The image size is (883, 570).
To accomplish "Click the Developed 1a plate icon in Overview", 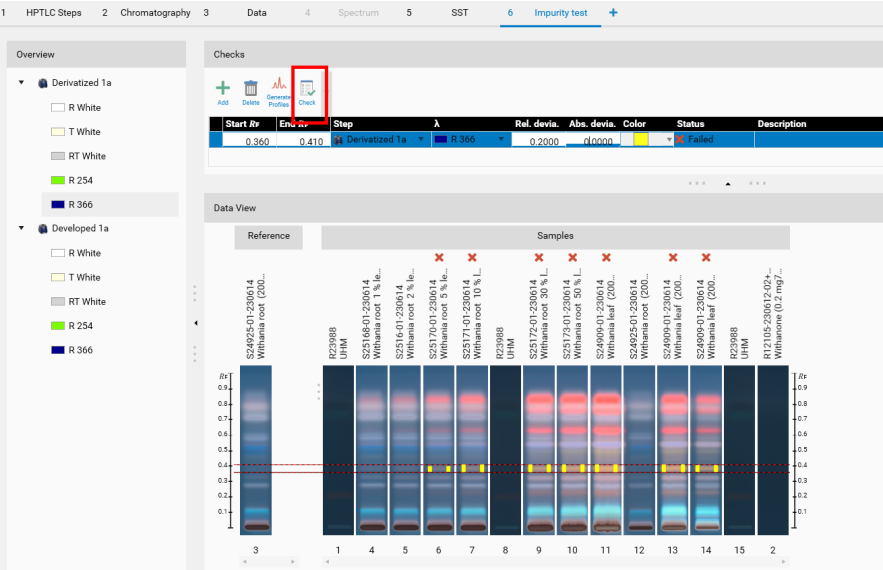I will pyautogui.click(x=42, y=229).
